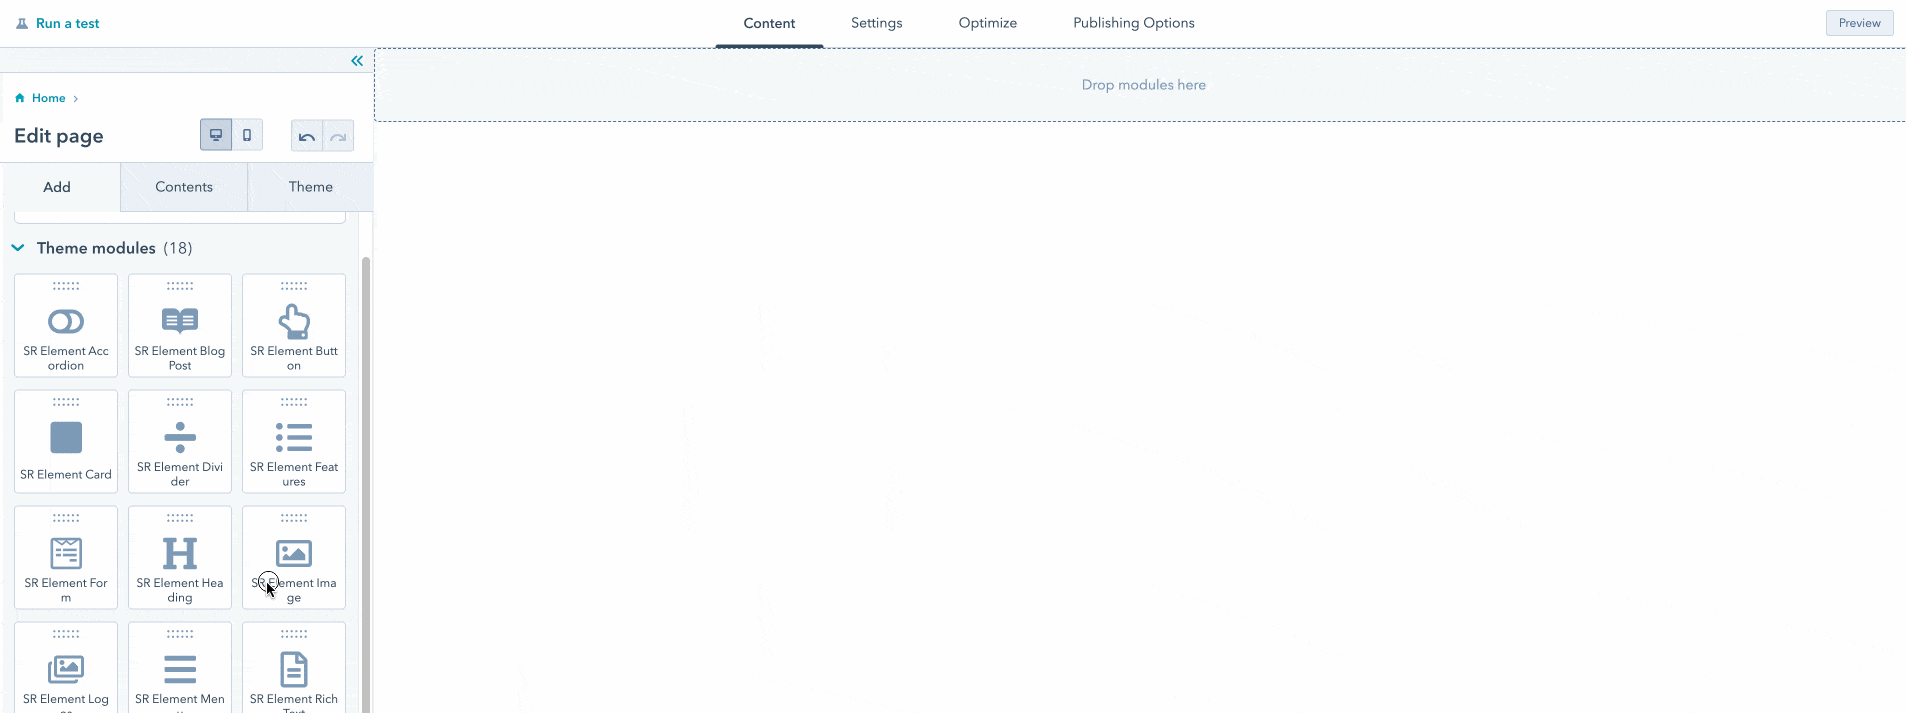Click the flask icon beside Run a test

point(22,23)
